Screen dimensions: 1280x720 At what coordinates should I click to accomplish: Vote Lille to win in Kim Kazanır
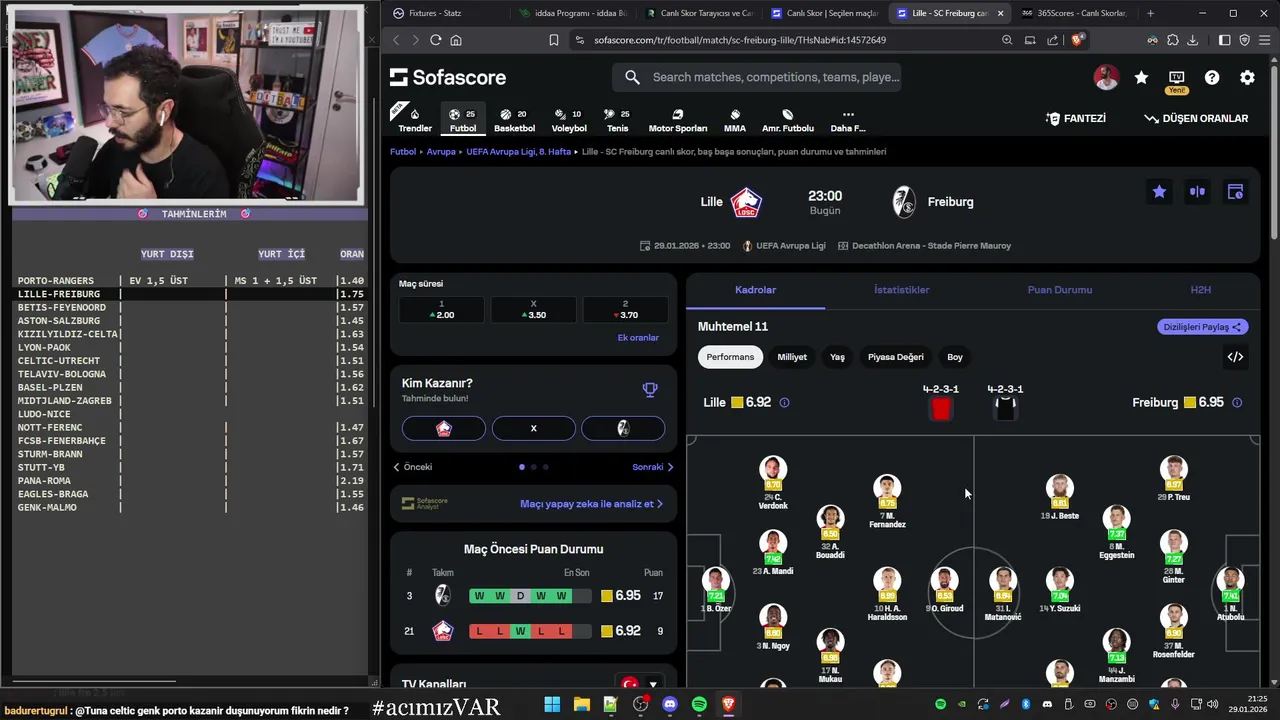coord(444,428)
